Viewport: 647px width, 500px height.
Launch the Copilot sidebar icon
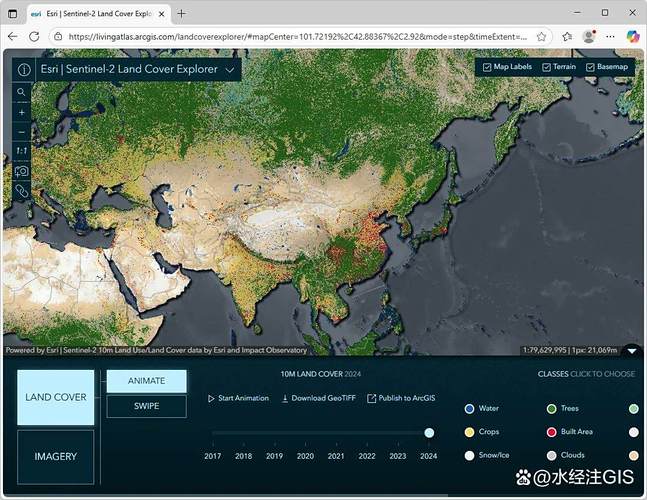pyautogui.click(x=632, y=36)
